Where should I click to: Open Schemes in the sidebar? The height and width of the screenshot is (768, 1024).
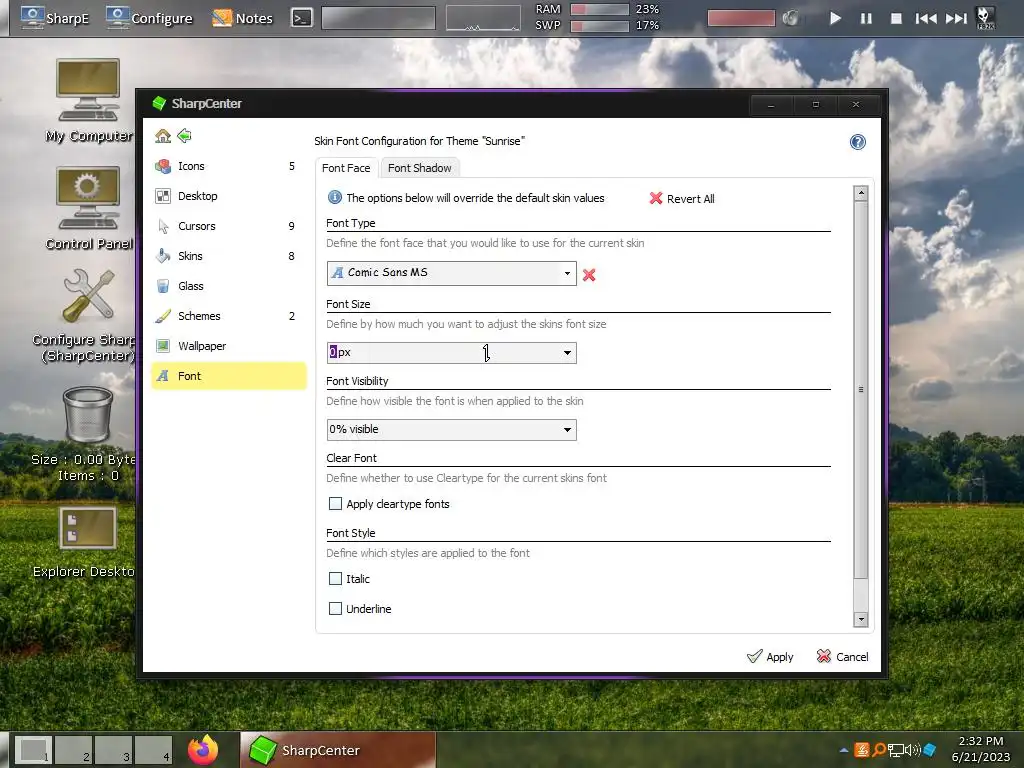click(x=228, y=316)
